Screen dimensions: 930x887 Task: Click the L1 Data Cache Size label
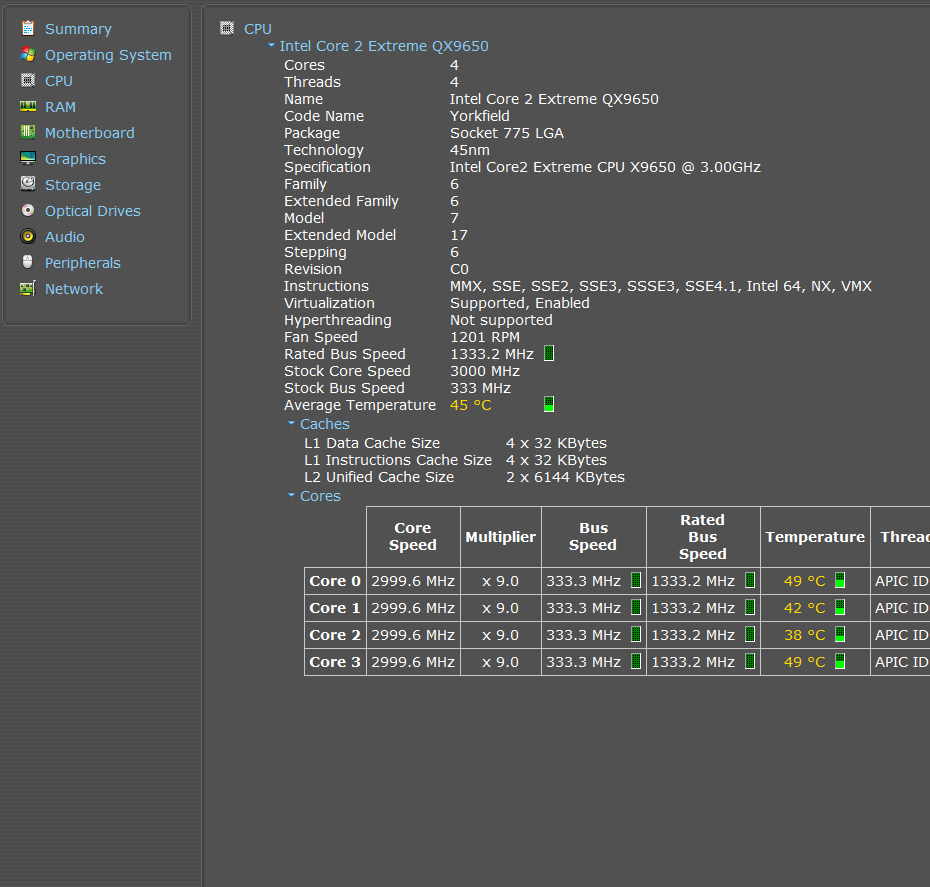click(372, 444)
